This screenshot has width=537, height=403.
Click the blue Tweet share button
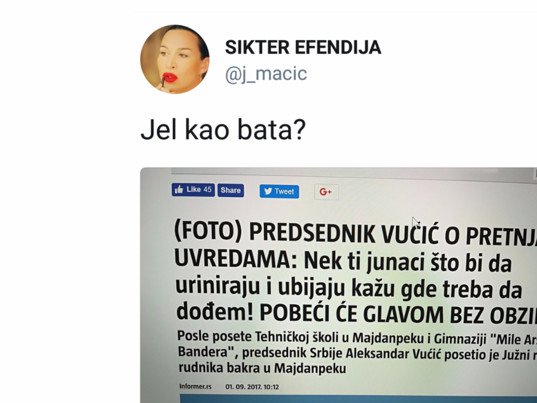pos(279,191)
